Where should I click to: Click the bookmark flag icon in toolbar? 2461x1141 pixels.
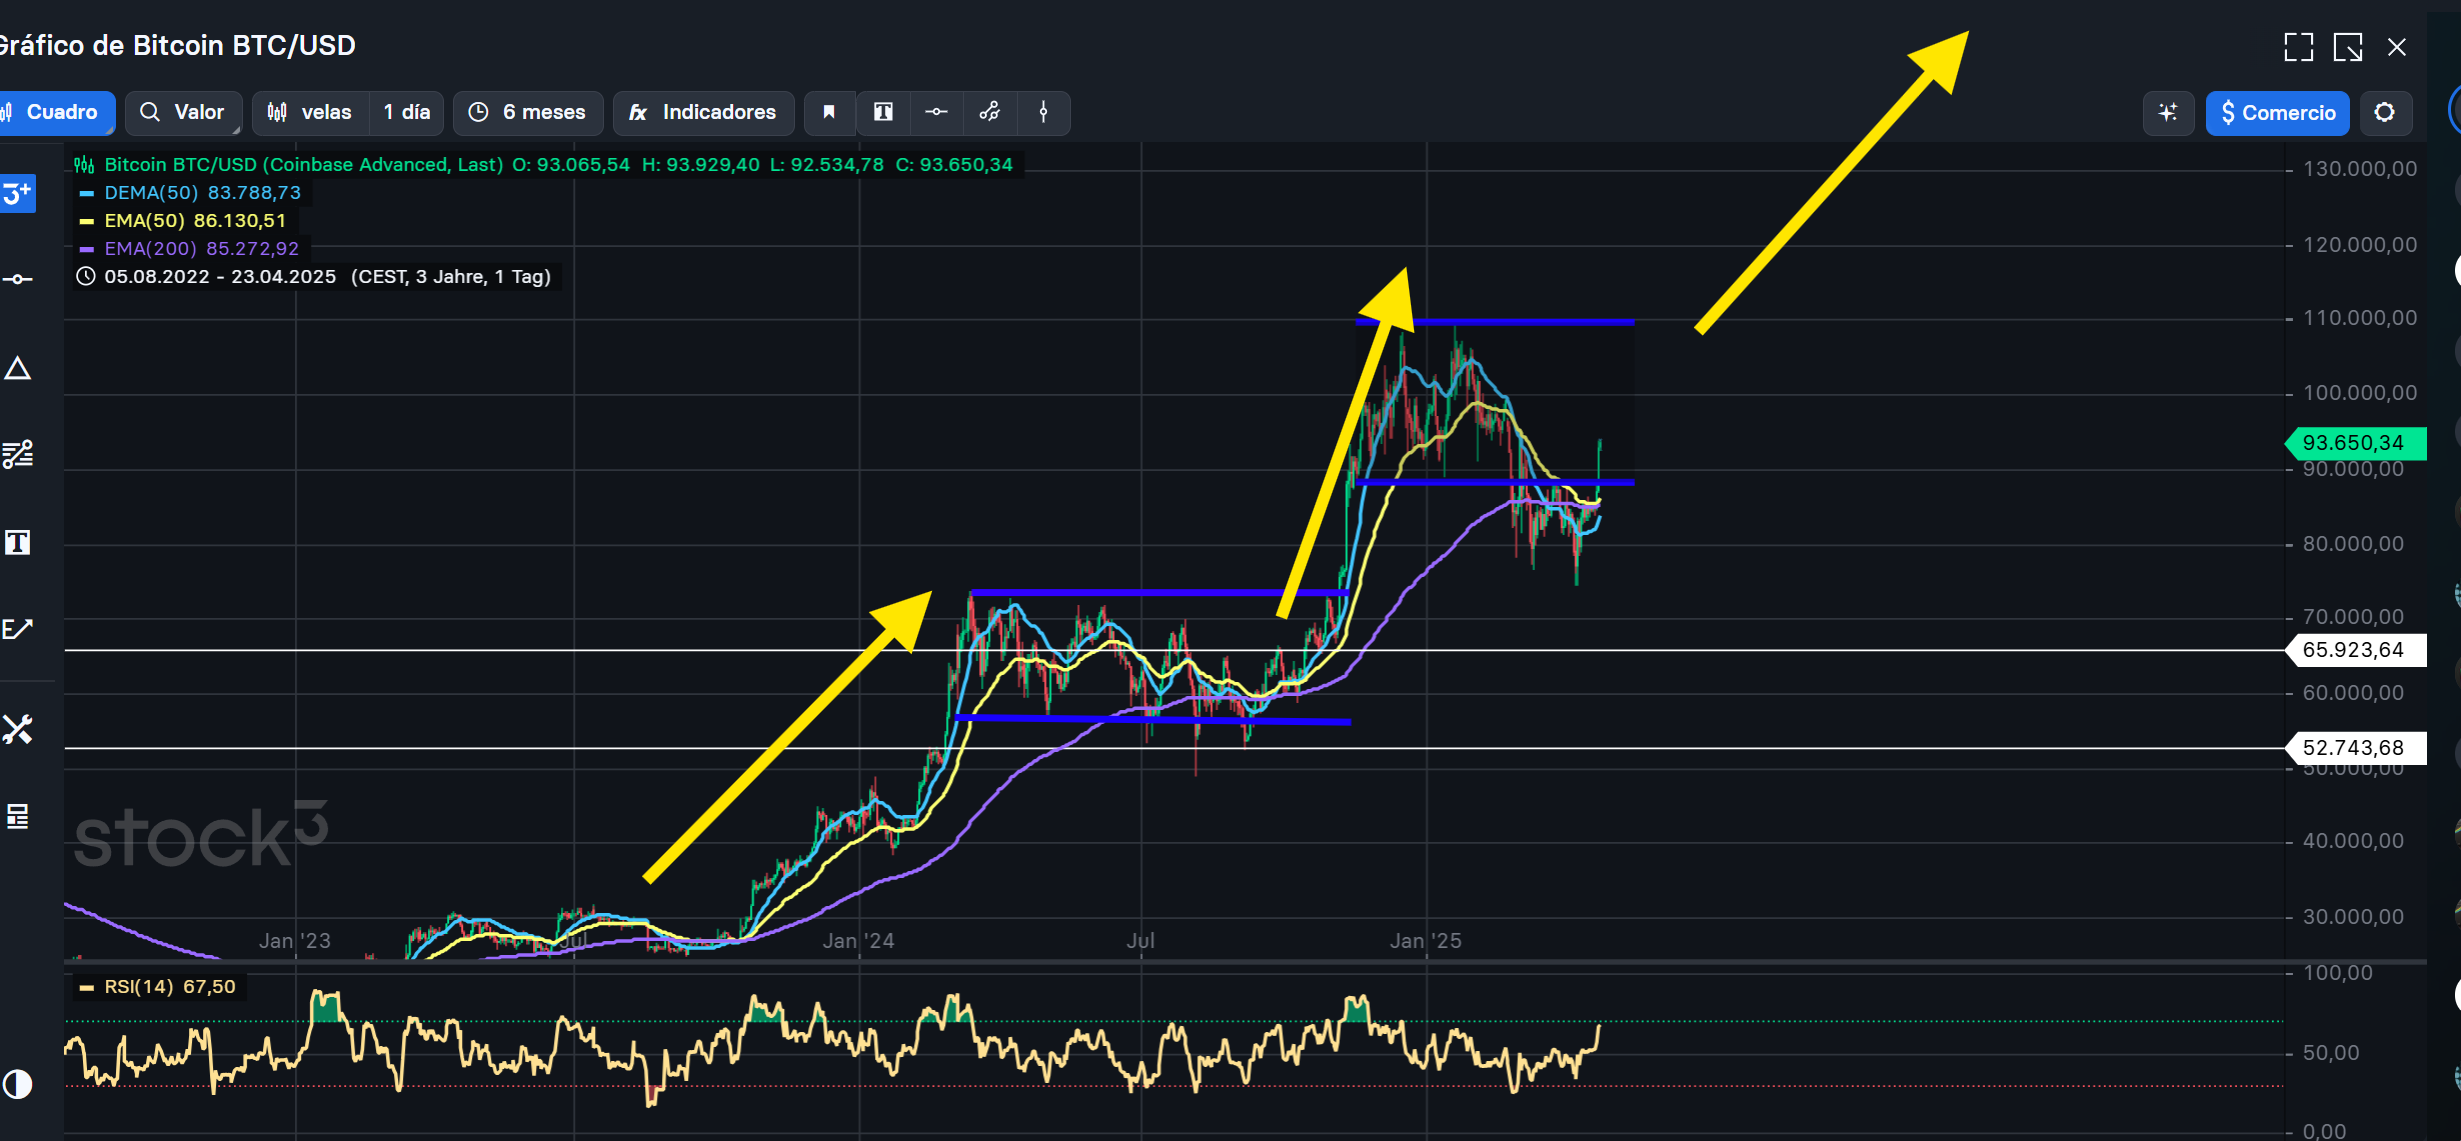pos(829,112)
